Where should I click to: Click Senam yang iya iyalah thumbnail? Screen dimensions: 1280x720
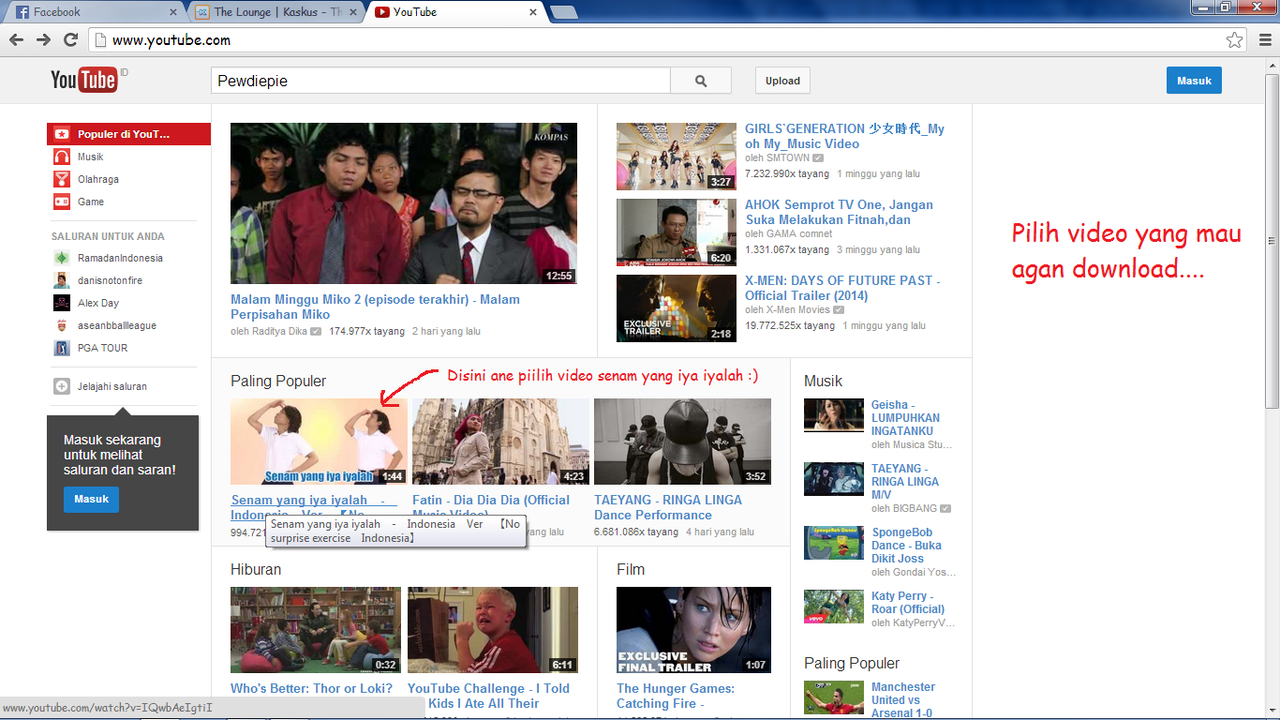pos(319,442)
